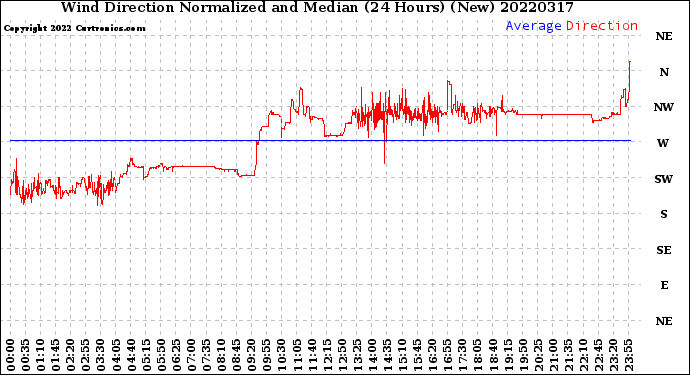The height and width of the screenshot is (375, 690).
Task: Click the 14:35 time axis label
Action: pyautogui.click(x=387, y=355)
